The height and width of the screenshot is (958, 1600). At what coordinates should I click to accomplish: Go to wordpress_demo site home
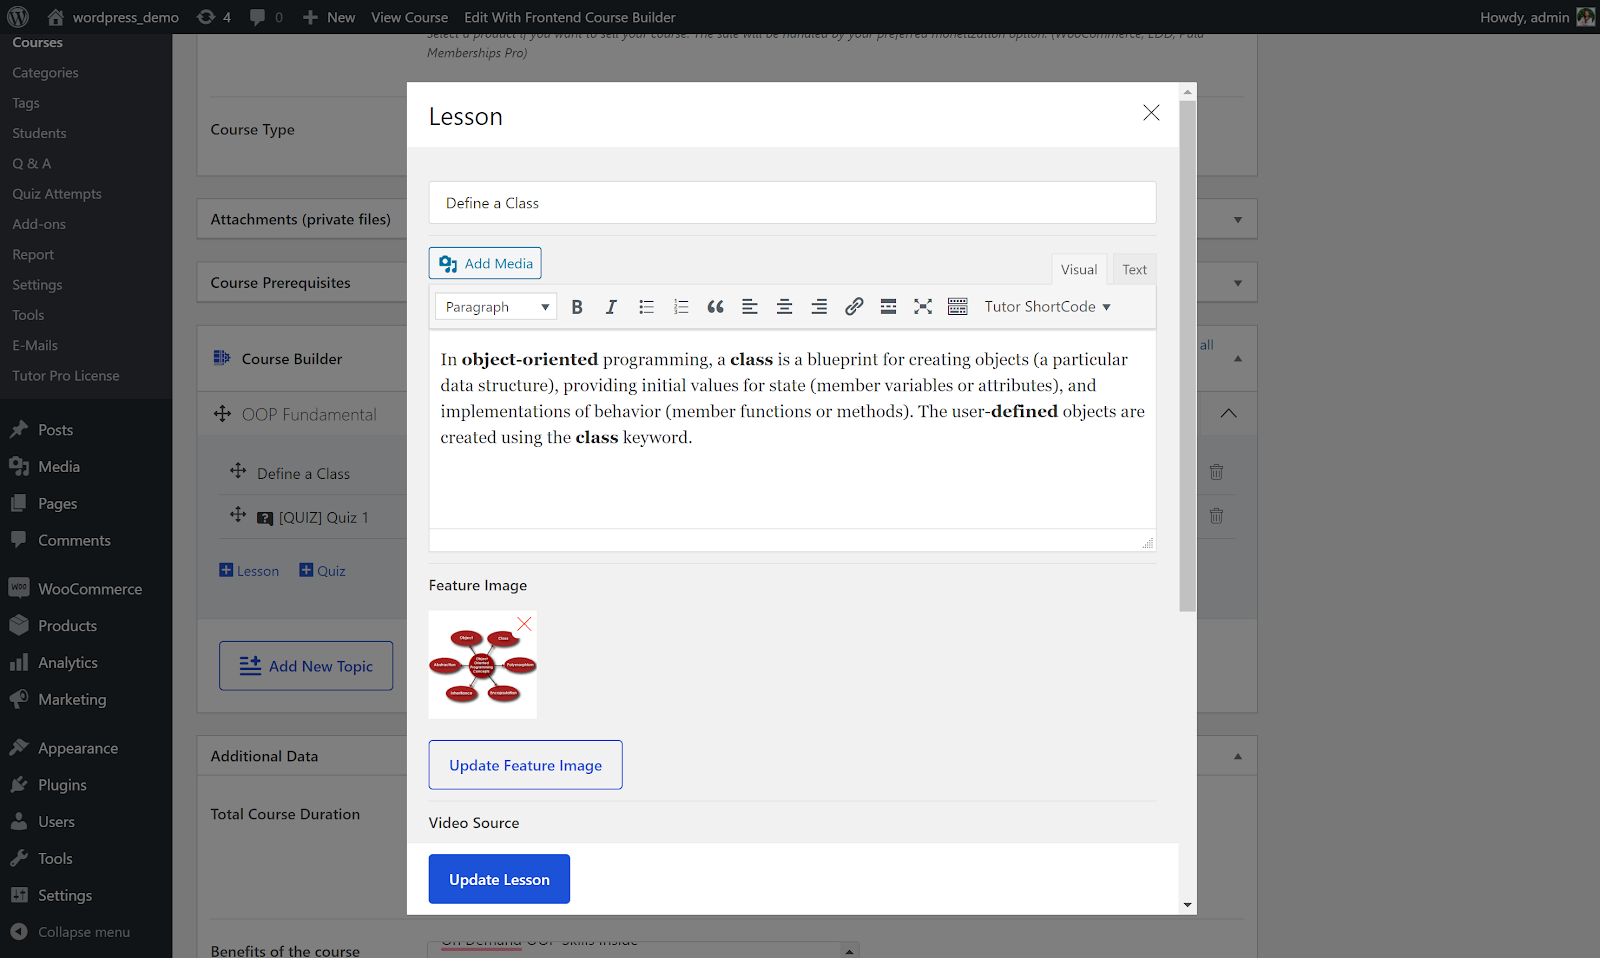point(113,17)
